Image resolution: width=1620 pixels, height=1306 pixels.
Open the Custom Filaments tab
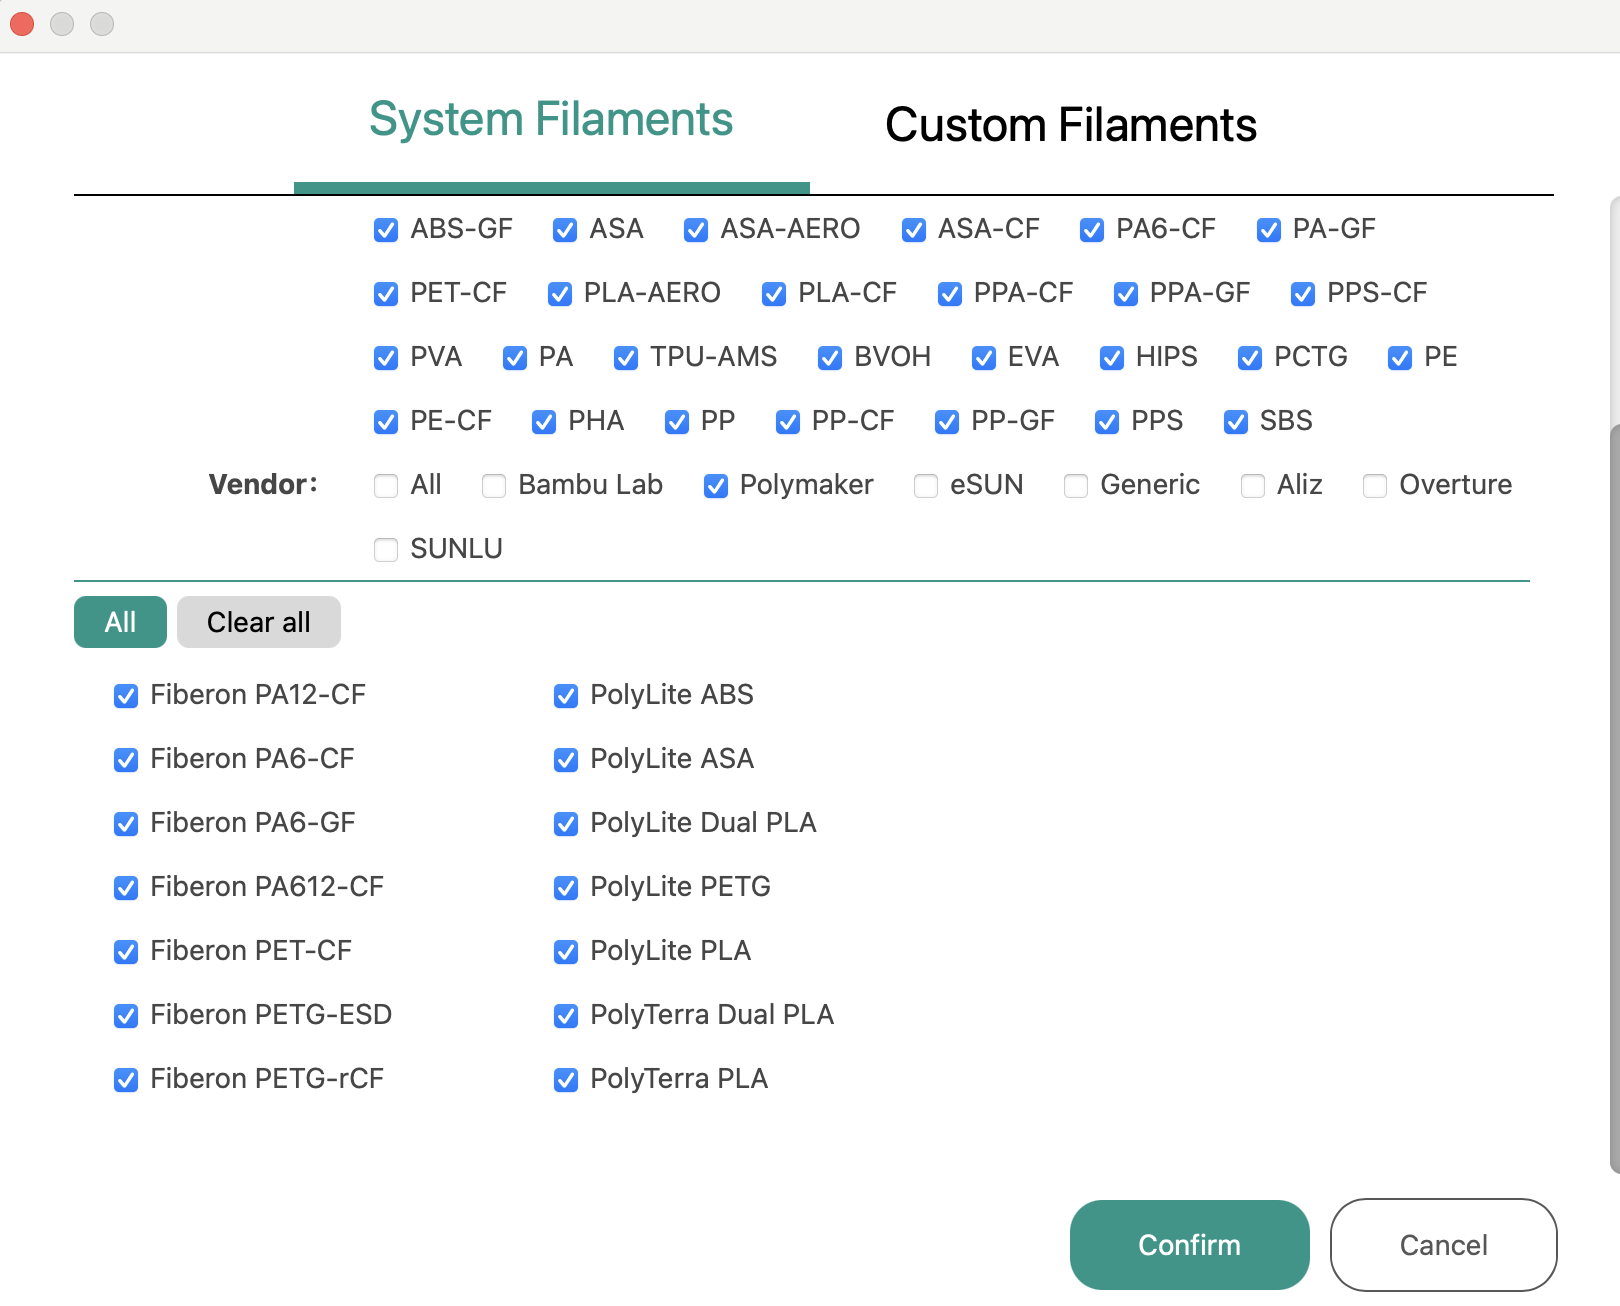tap(1071, 125)
